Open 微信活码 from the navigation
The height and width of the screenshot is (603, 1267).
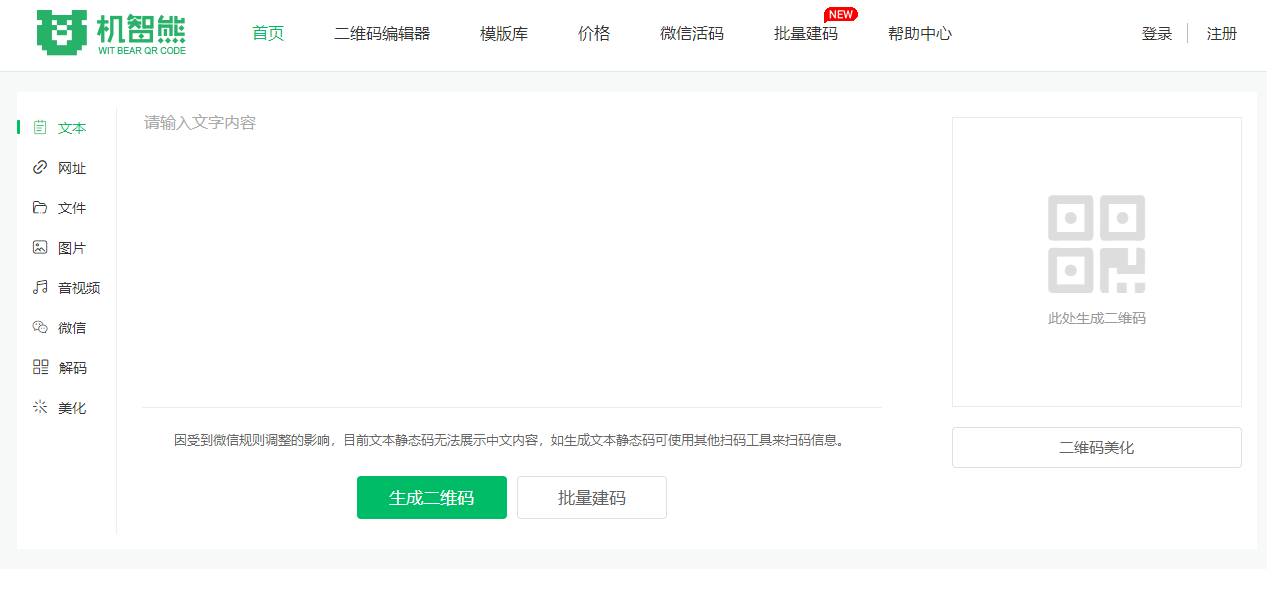[692, 32]
